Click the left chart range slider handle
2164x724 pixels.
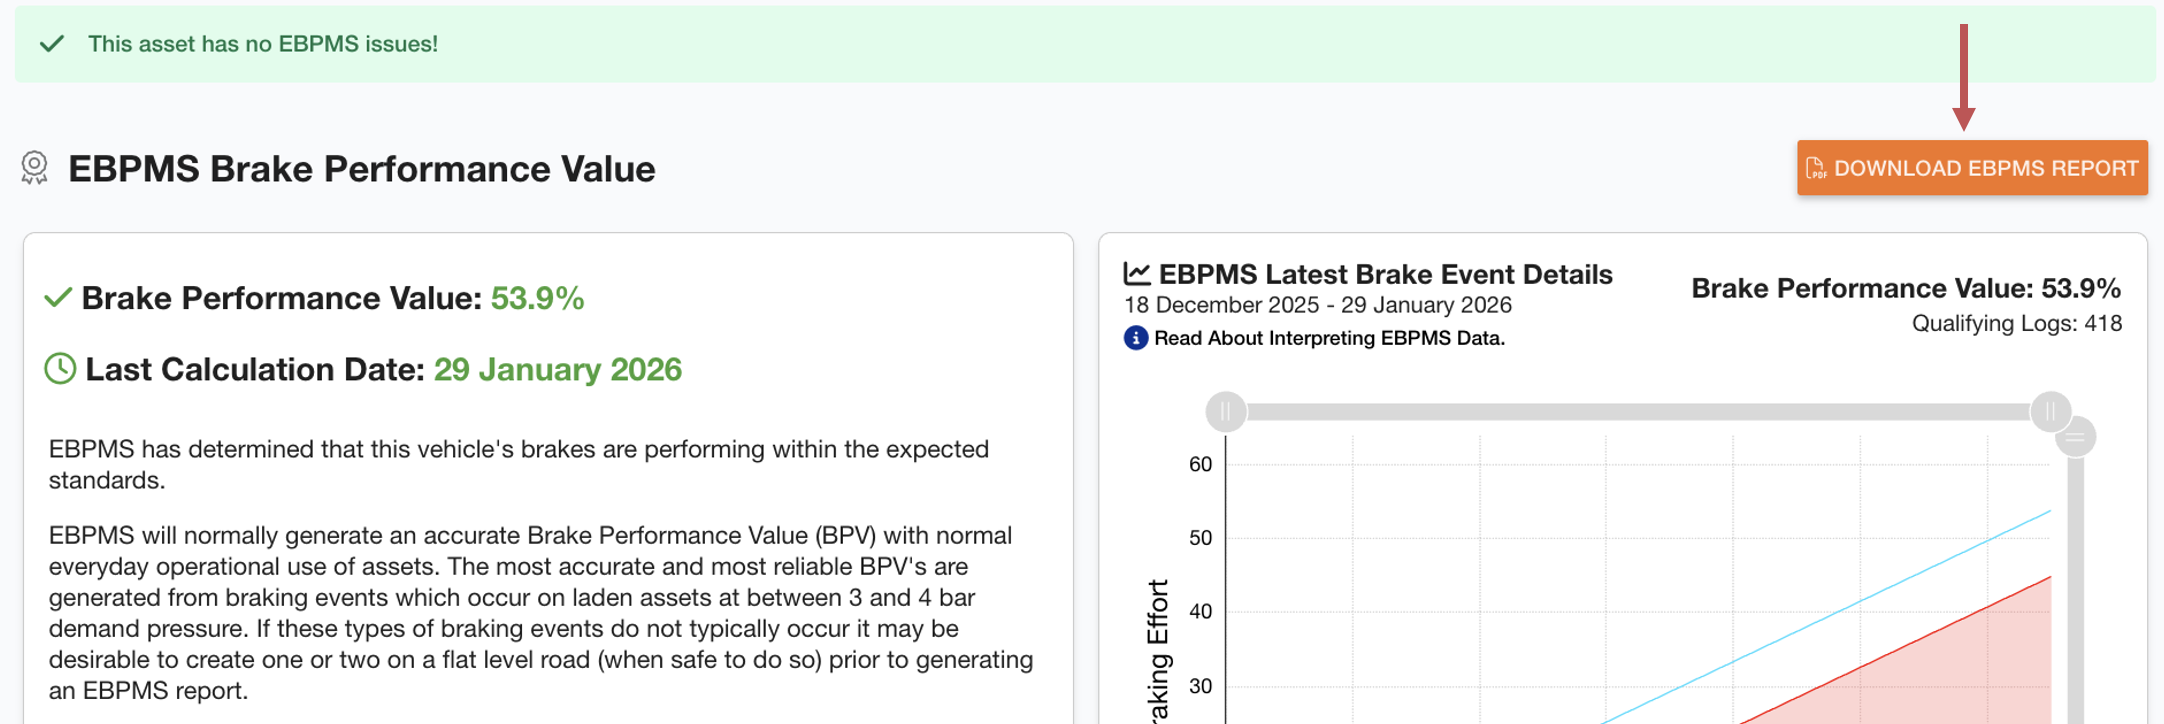(x=1225, y=411)
